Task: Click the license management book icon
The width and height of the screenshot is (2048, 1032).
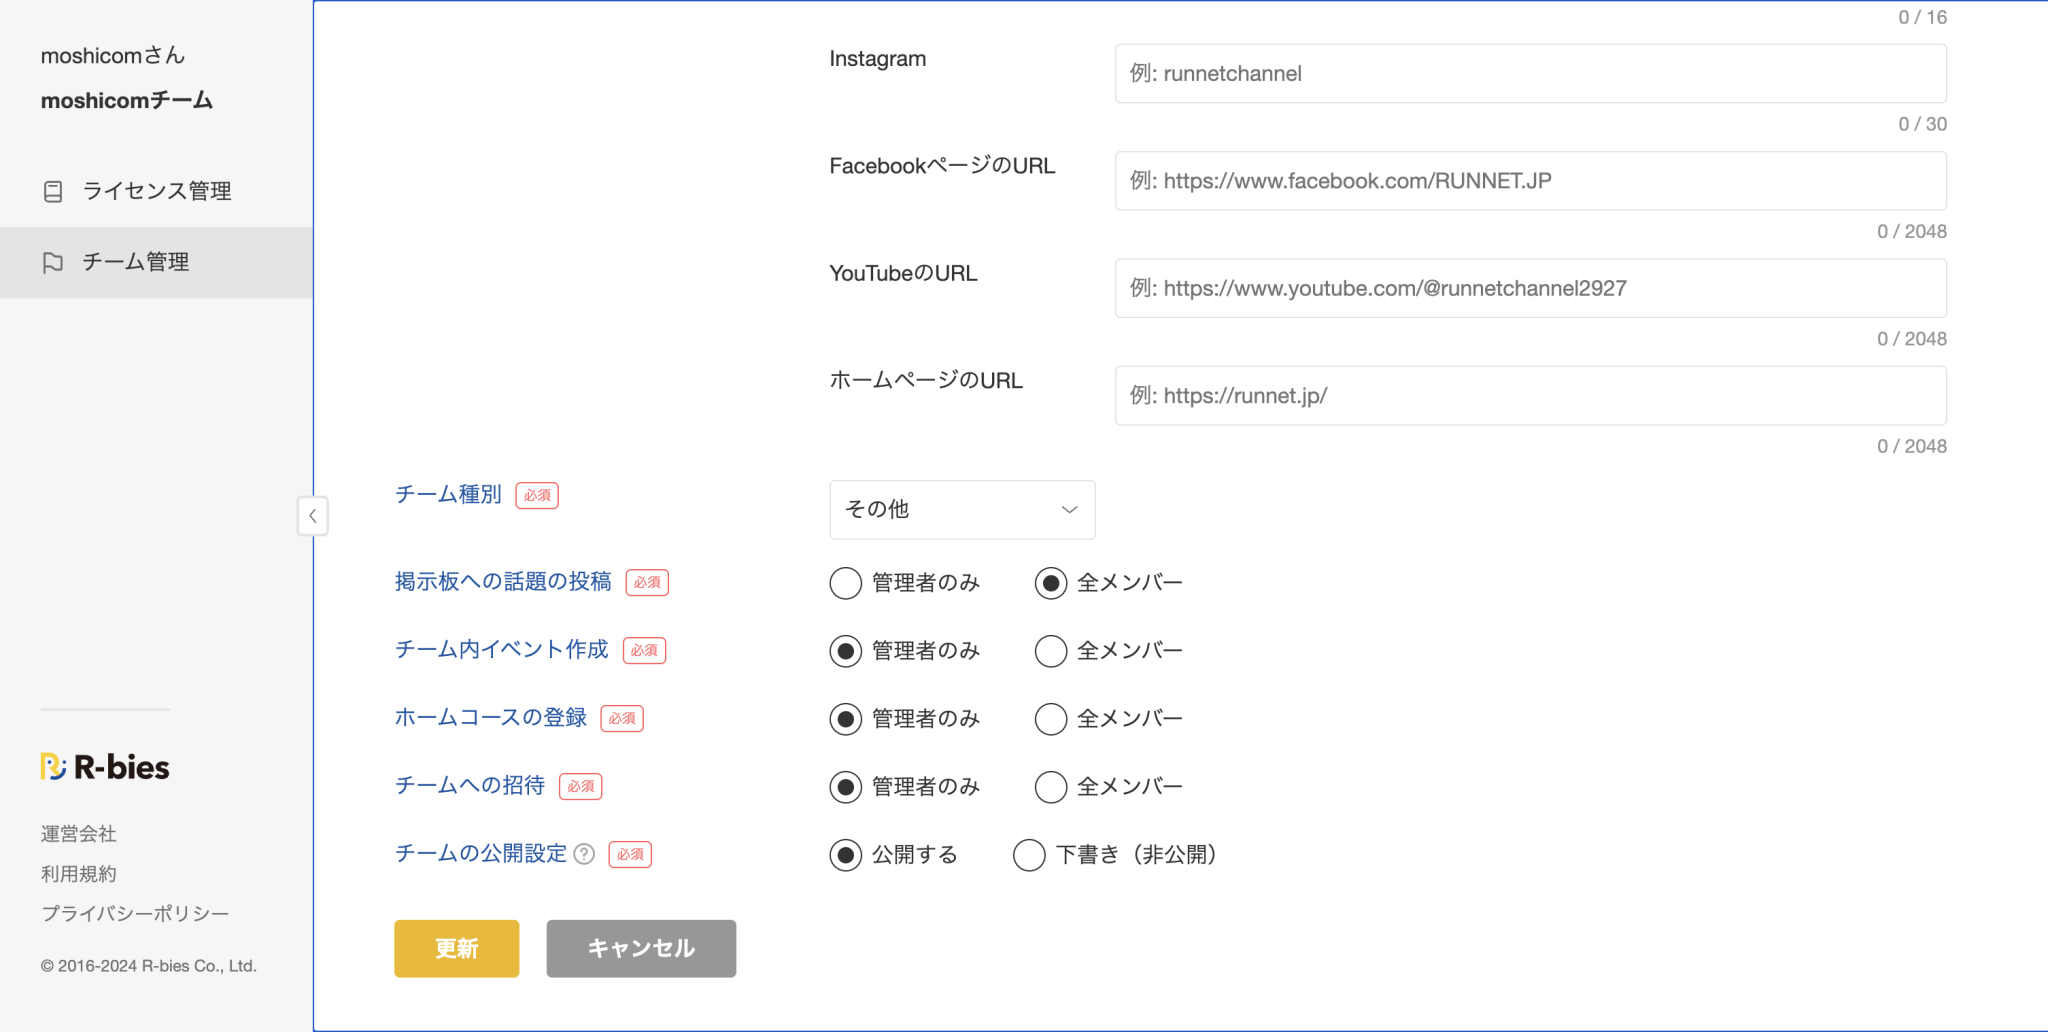Action: 53,191
